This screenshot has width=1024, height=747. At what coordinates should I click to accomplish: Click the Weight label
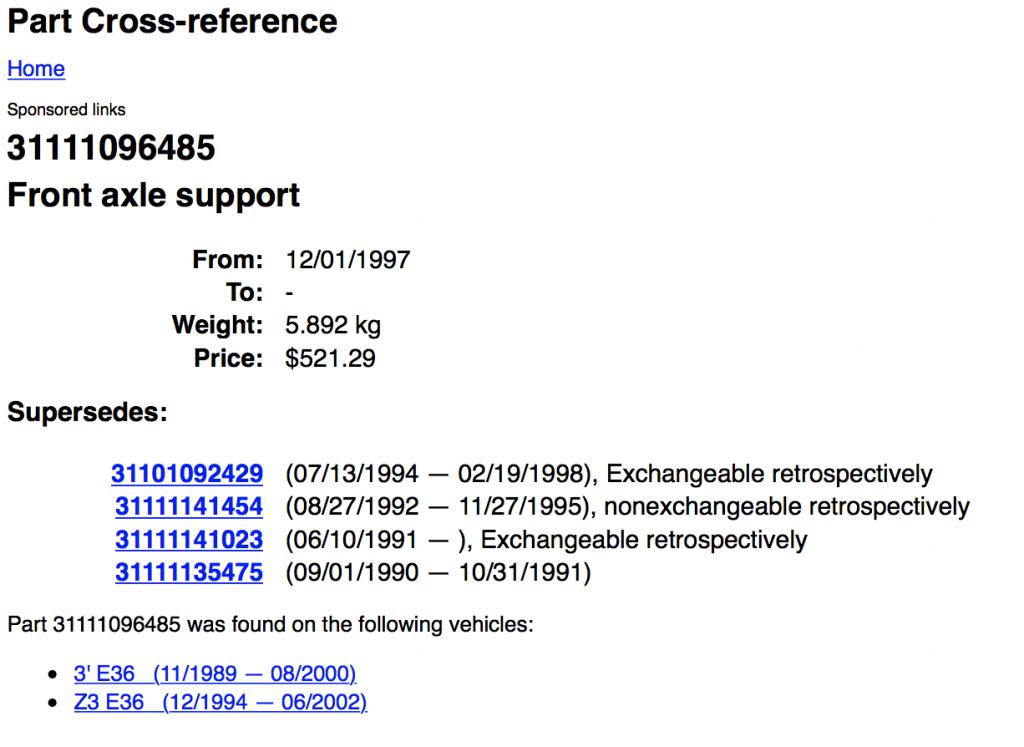[217, 325]
